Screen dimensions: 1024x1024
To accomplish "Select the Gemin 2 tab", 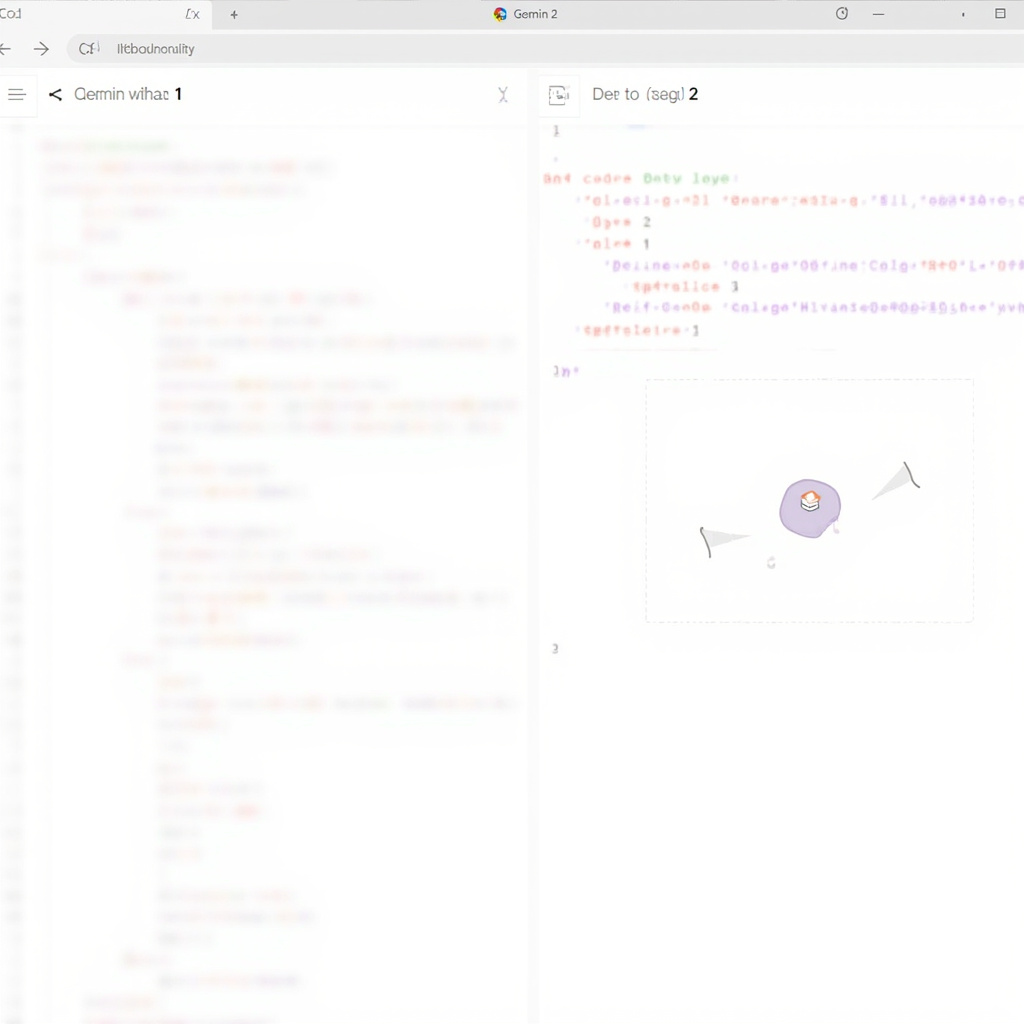I will tap(526, 14).
